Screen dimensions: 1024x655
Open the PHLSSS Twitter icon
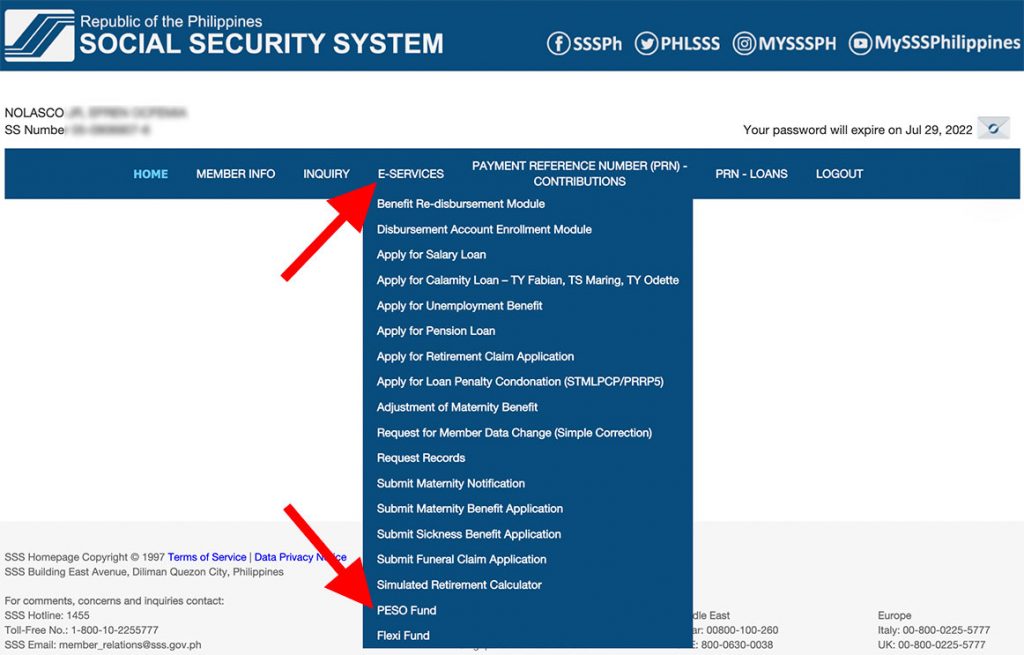click(x=646, y=44)
